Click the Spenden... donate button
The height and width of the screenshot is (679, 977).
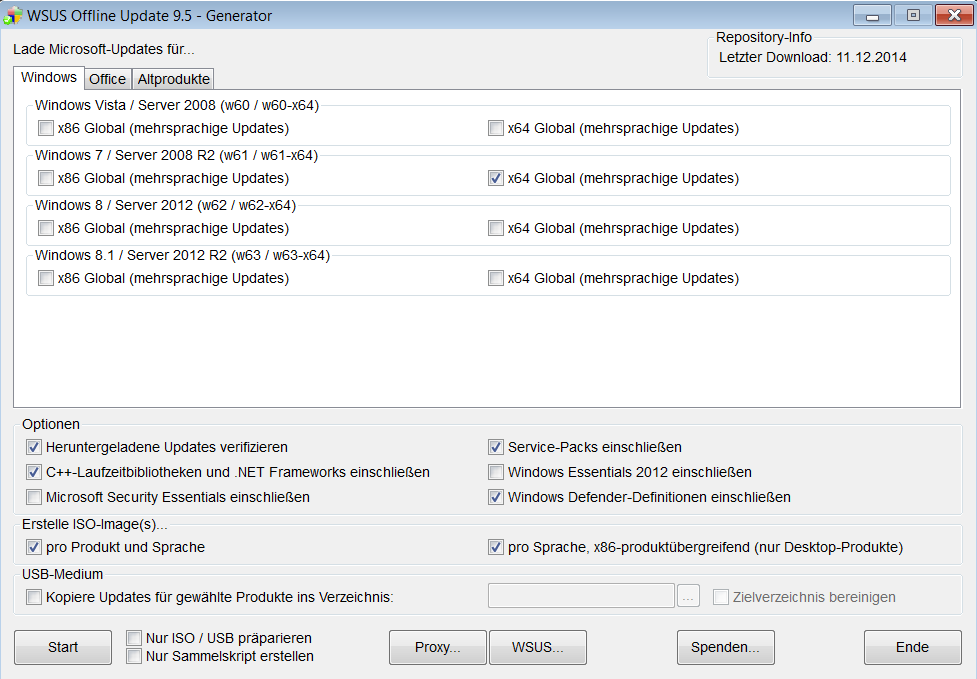pyautogui.click(x=725, y=647)
